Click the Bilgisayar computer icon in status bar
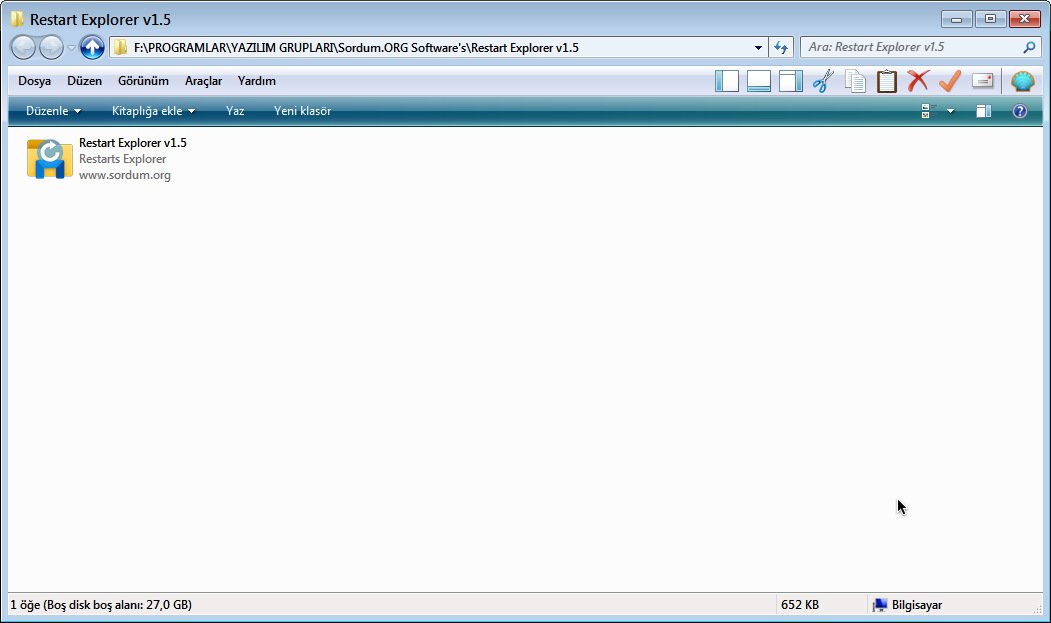Screen dimensions: 1051x623 (879, 605)
